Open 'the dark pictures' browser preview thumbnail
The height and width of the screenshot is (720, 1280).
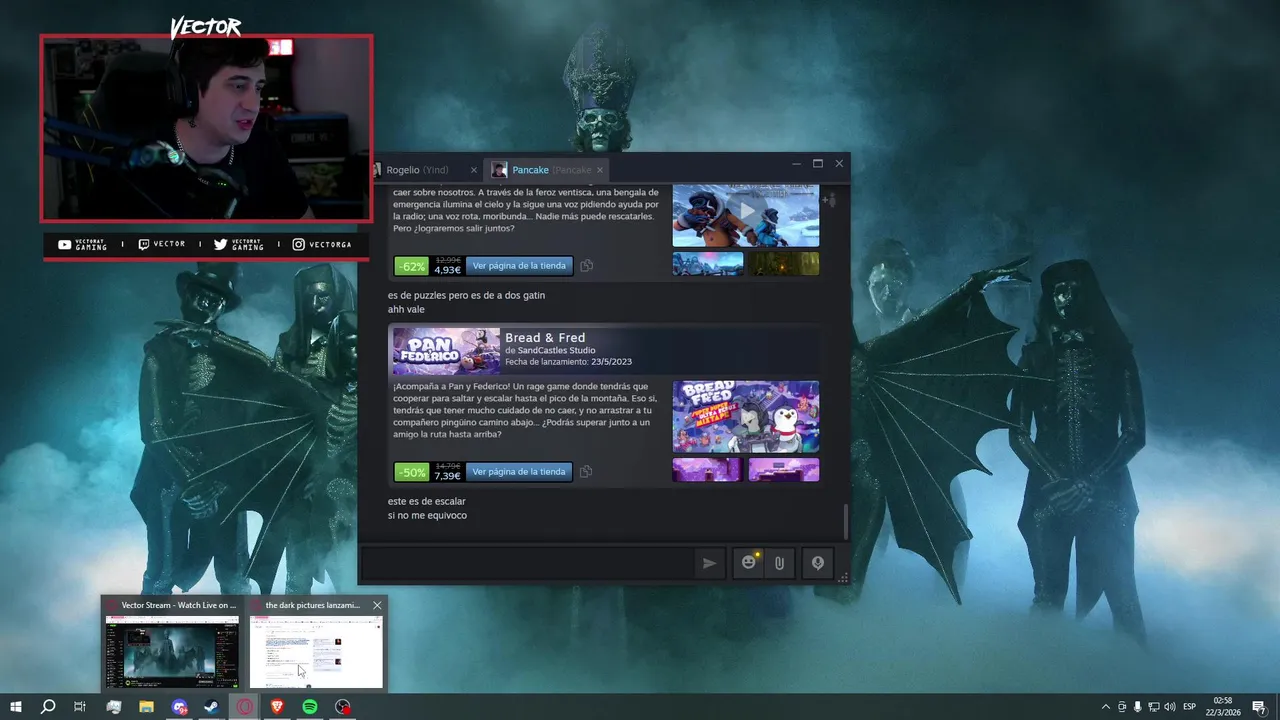tap(316, 652)
